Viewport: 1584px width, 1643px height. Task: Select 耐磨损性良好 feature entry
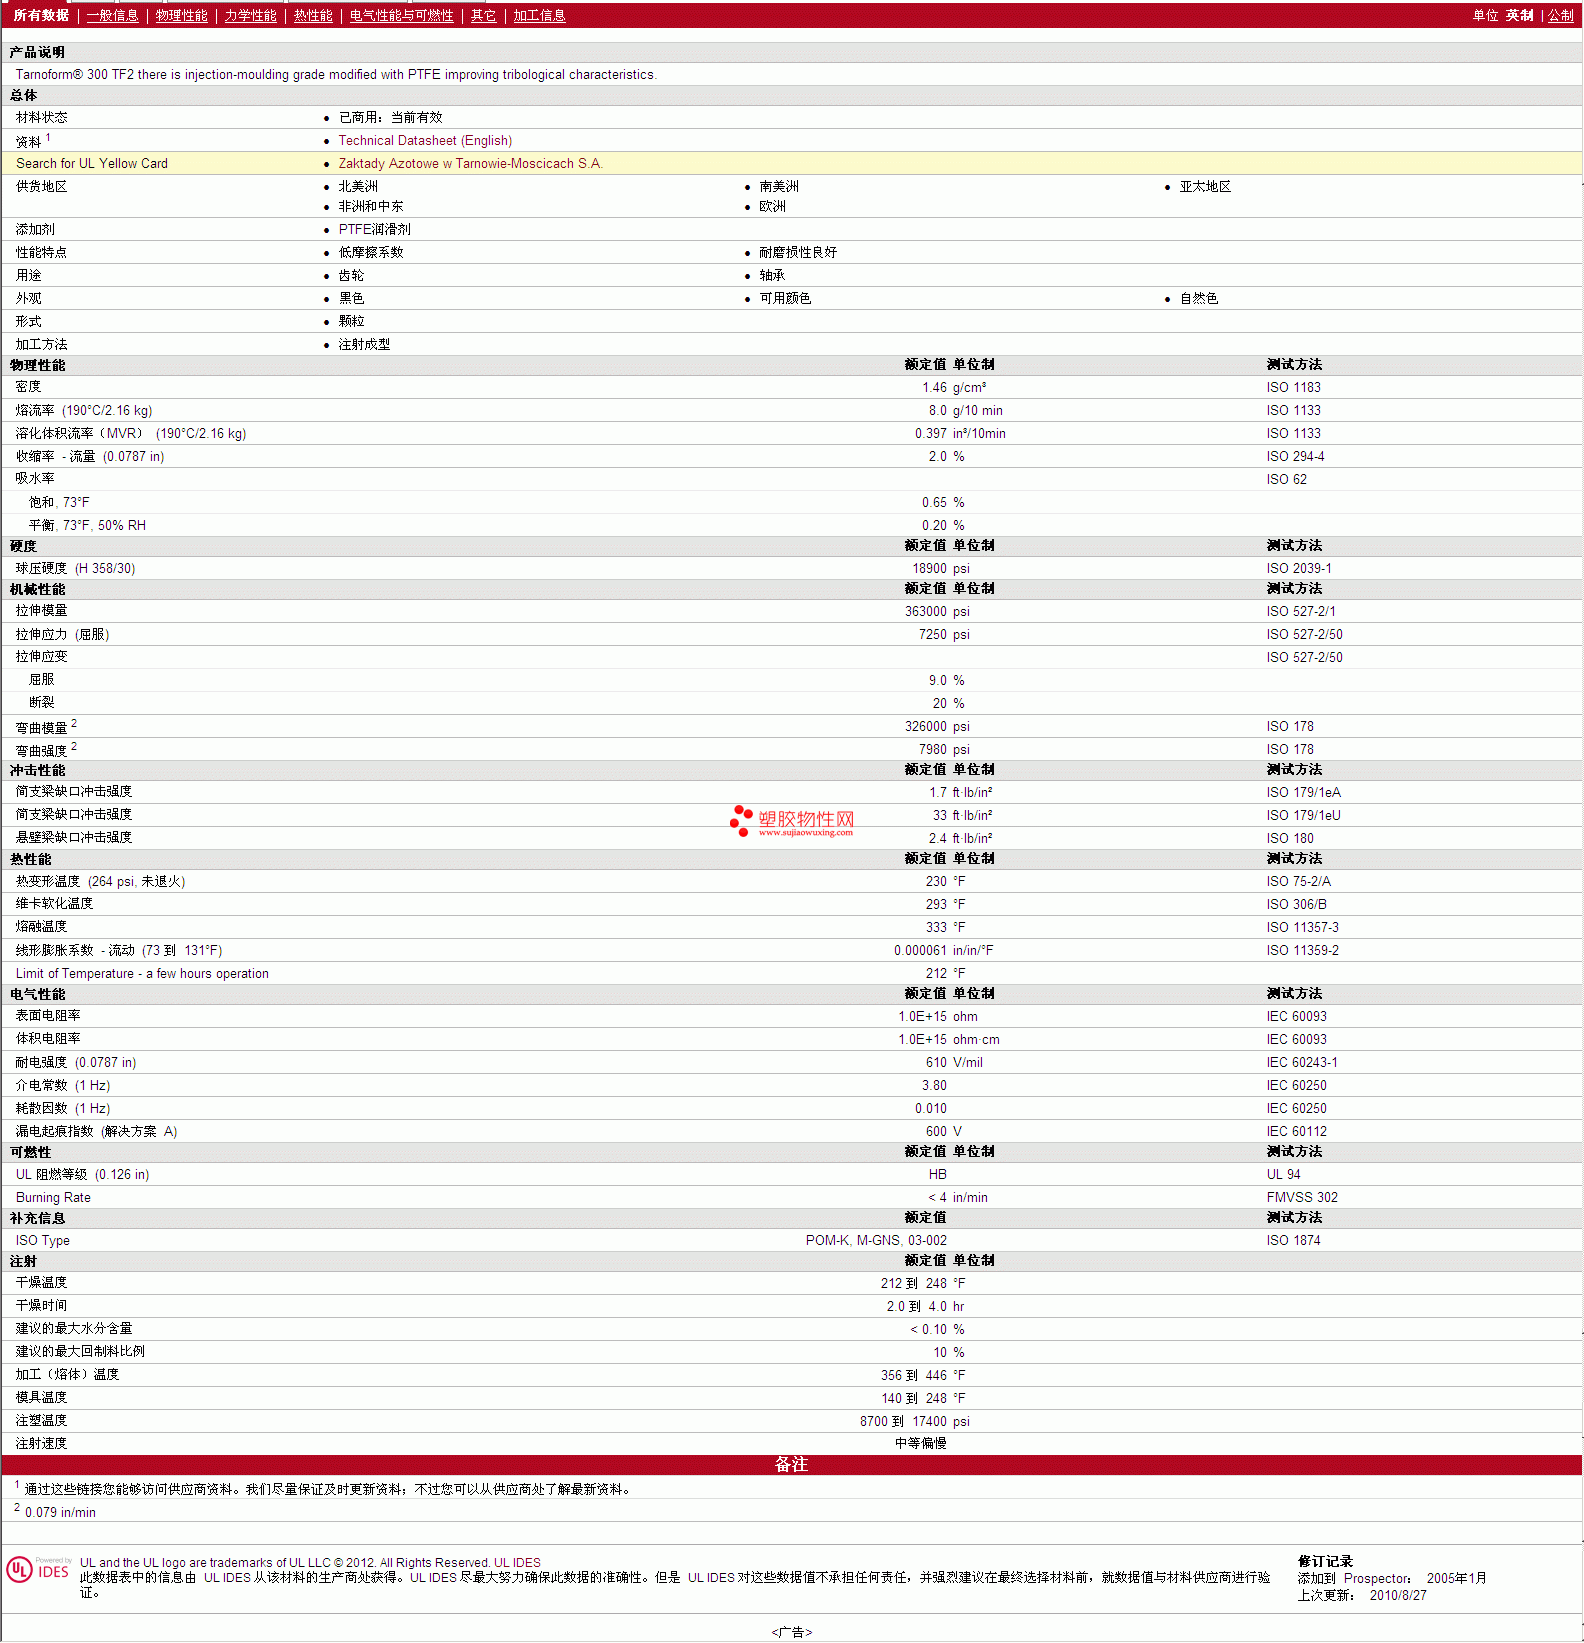[x=798, y=253]
